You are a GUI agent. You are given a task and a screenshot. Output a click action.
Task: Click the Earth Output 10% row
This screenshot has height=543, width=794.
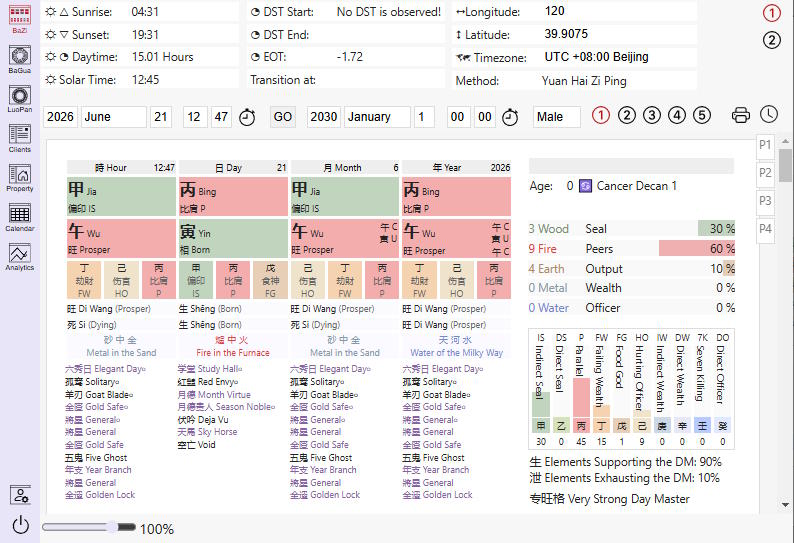(x=631, y=268)
